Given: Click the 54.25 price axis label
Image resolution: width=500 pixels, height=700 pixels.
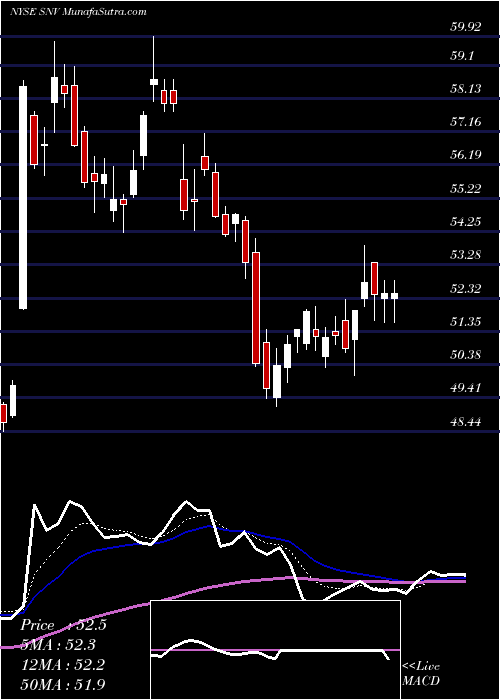Looking at the screenshot, I should click(x=465, y=221).
